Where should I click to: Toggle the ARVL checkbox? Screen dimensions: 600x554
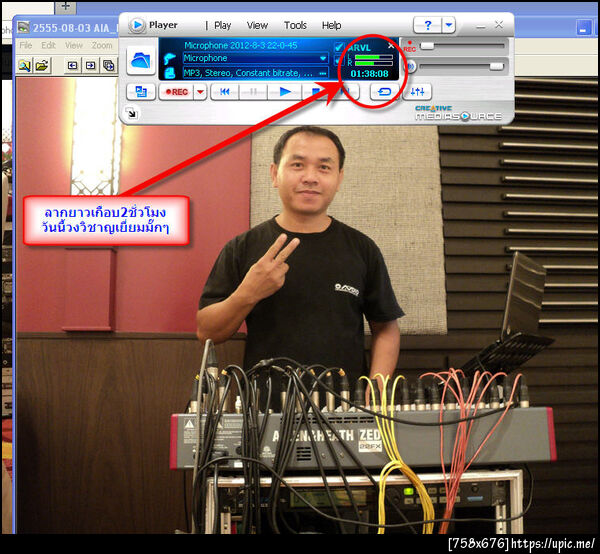[x=339, y=47]
